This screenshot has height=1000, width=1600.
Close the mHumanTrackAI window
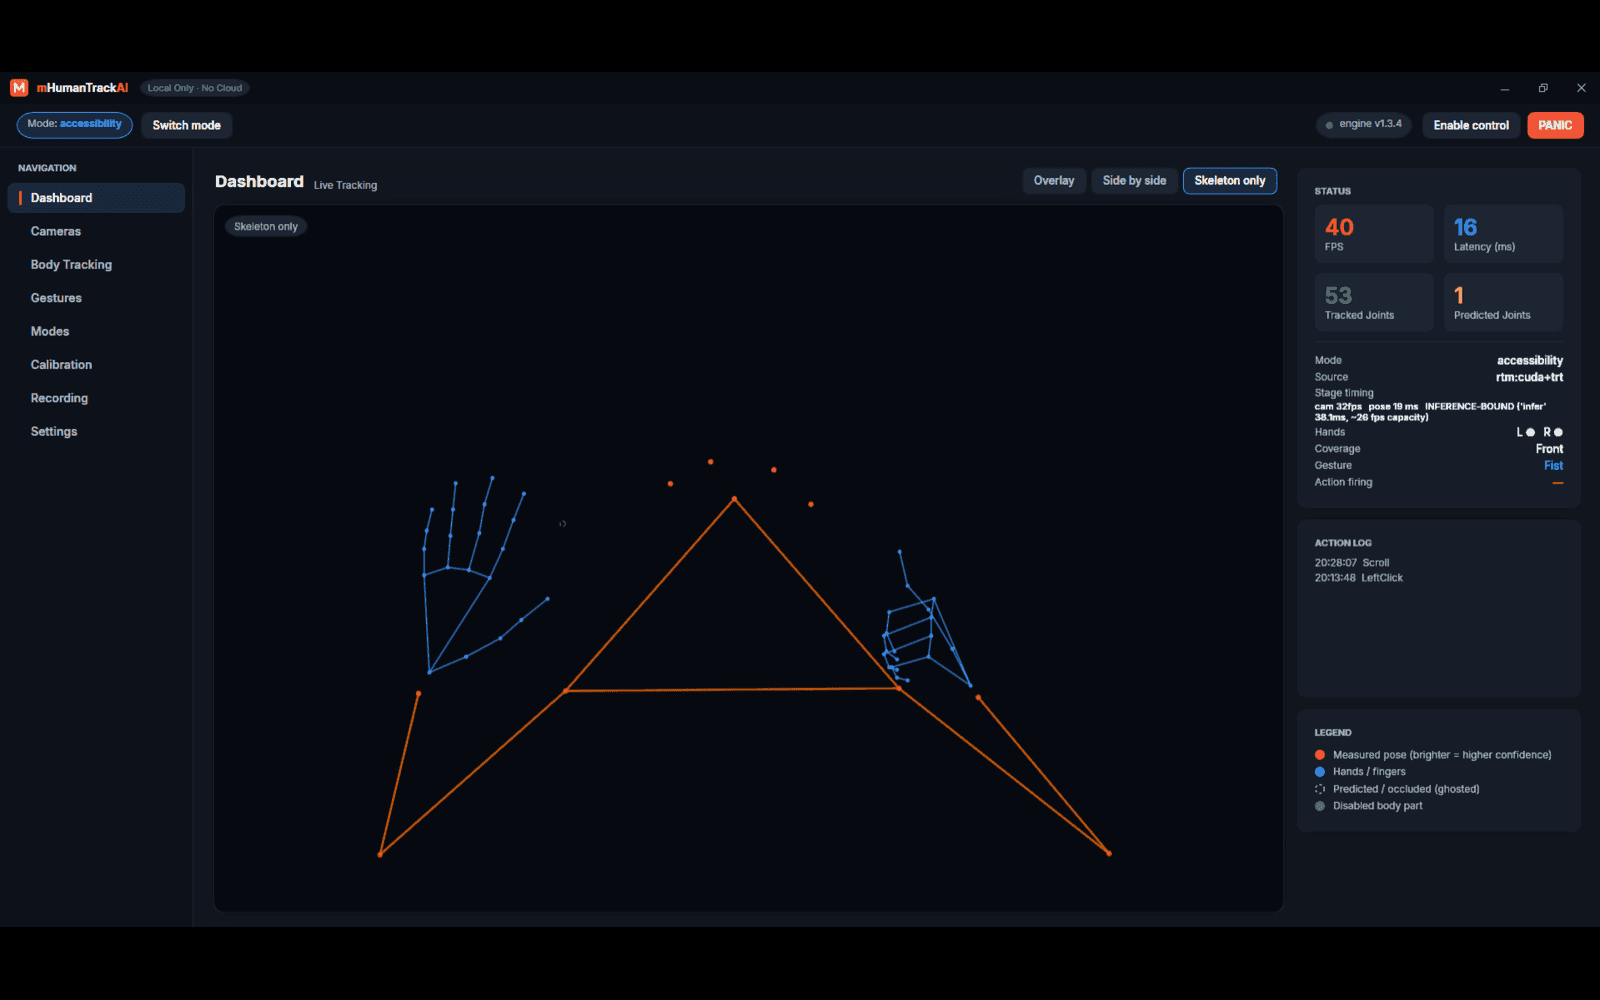pos(1581,88)
